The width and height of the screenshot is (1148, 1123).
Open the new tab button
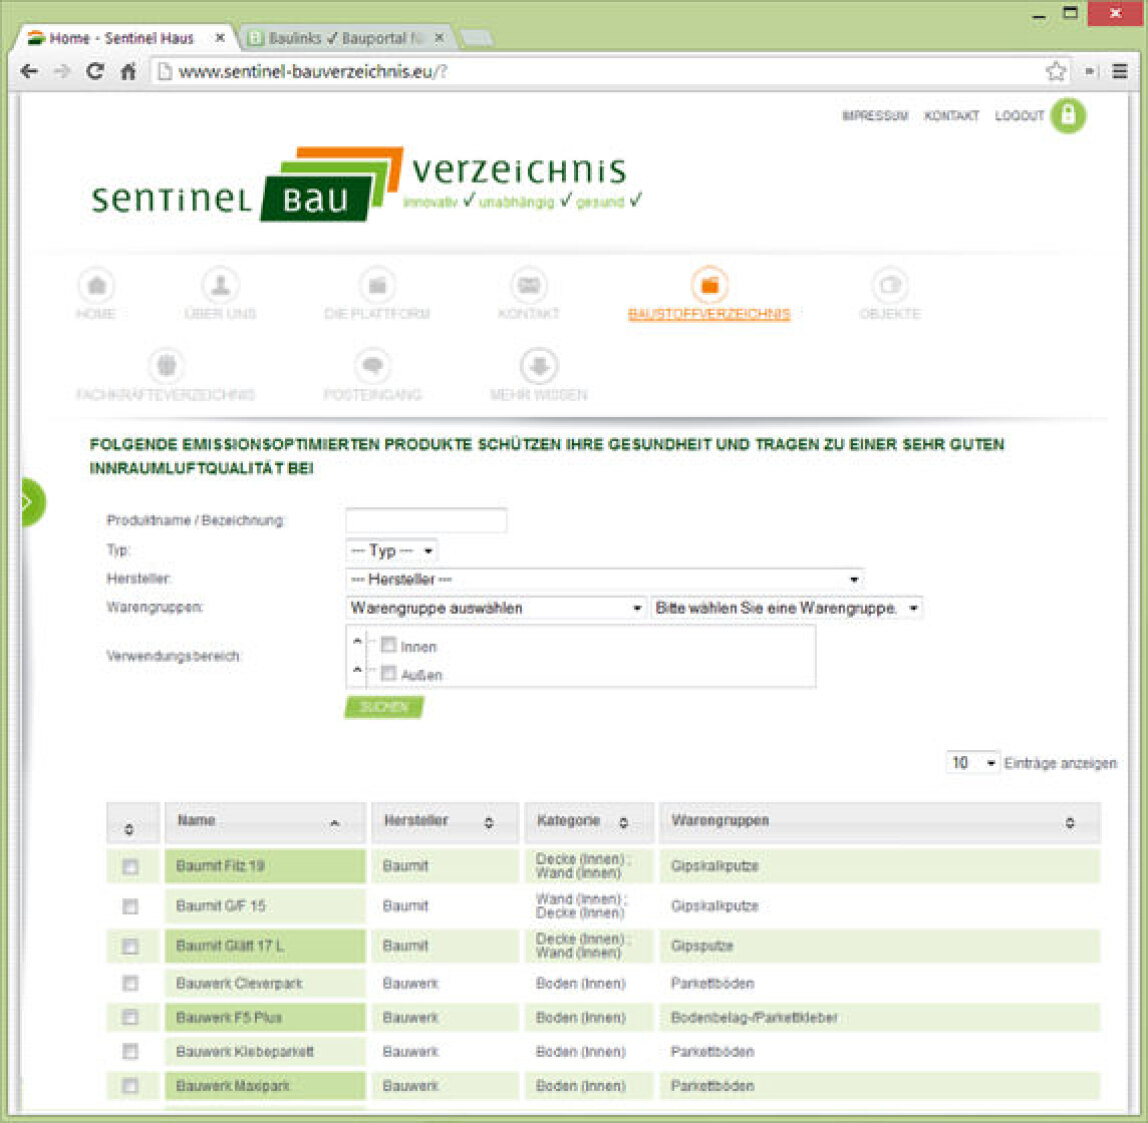click(x=477, y=38)
